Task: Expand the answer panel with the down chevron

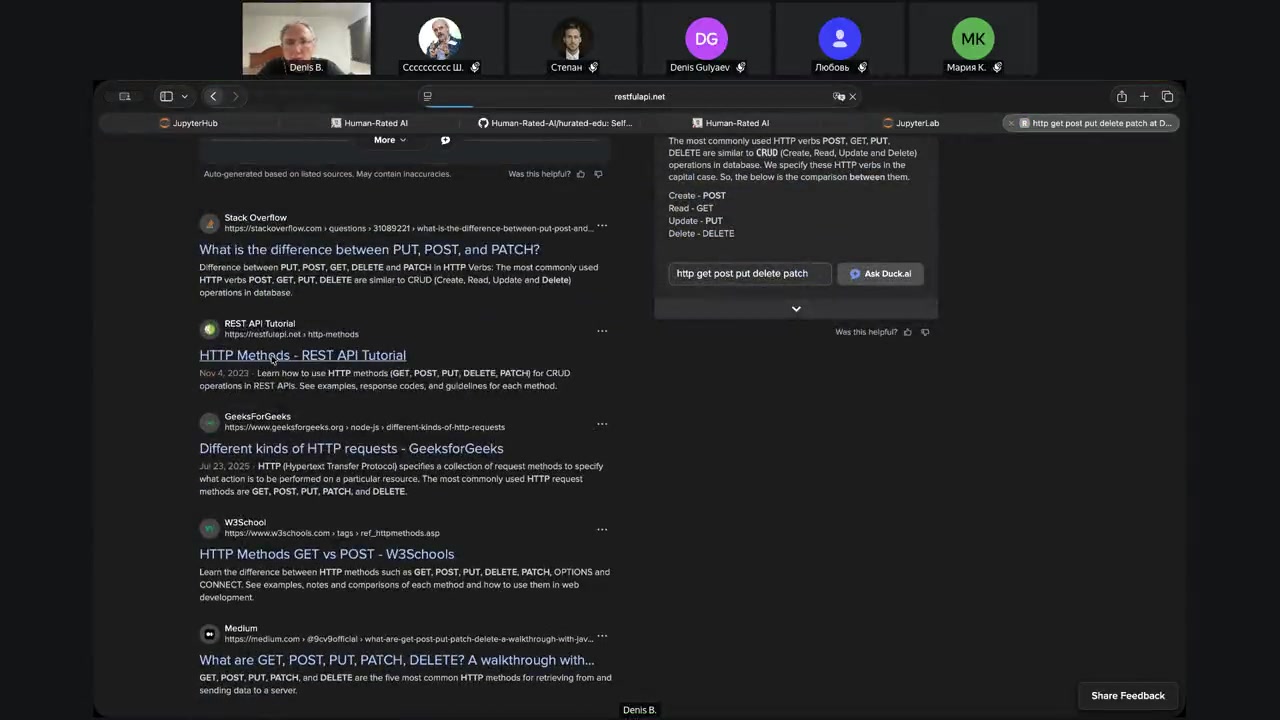Action: [x=796, y=309]
